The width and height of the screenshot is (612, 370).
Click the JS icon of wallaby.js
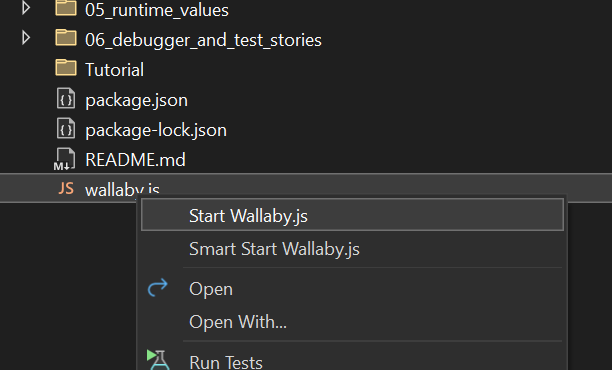pos(66,189)
